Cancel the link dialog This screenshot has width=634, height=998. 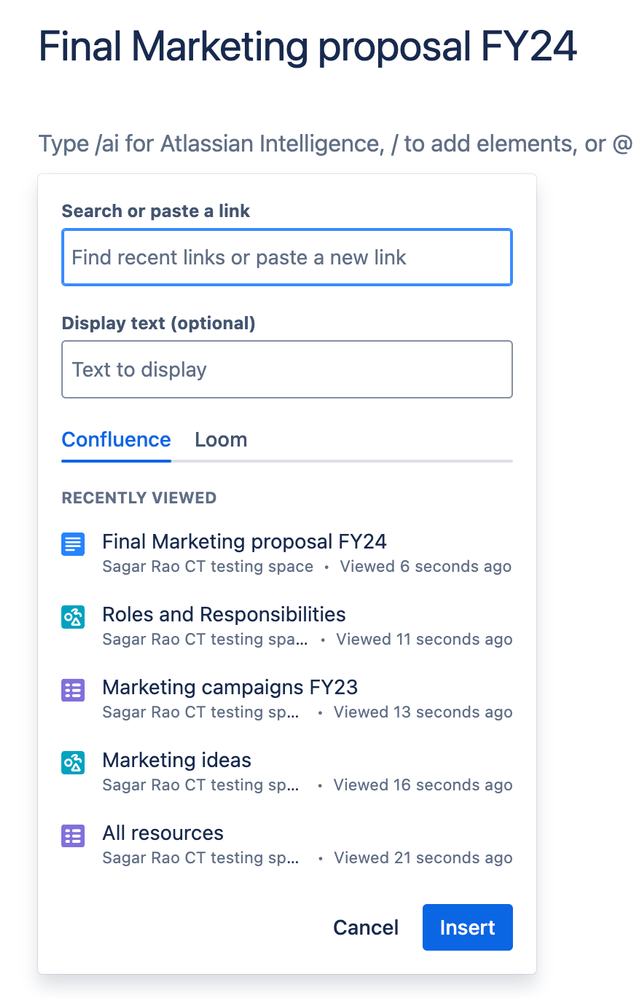pos(366,928)
